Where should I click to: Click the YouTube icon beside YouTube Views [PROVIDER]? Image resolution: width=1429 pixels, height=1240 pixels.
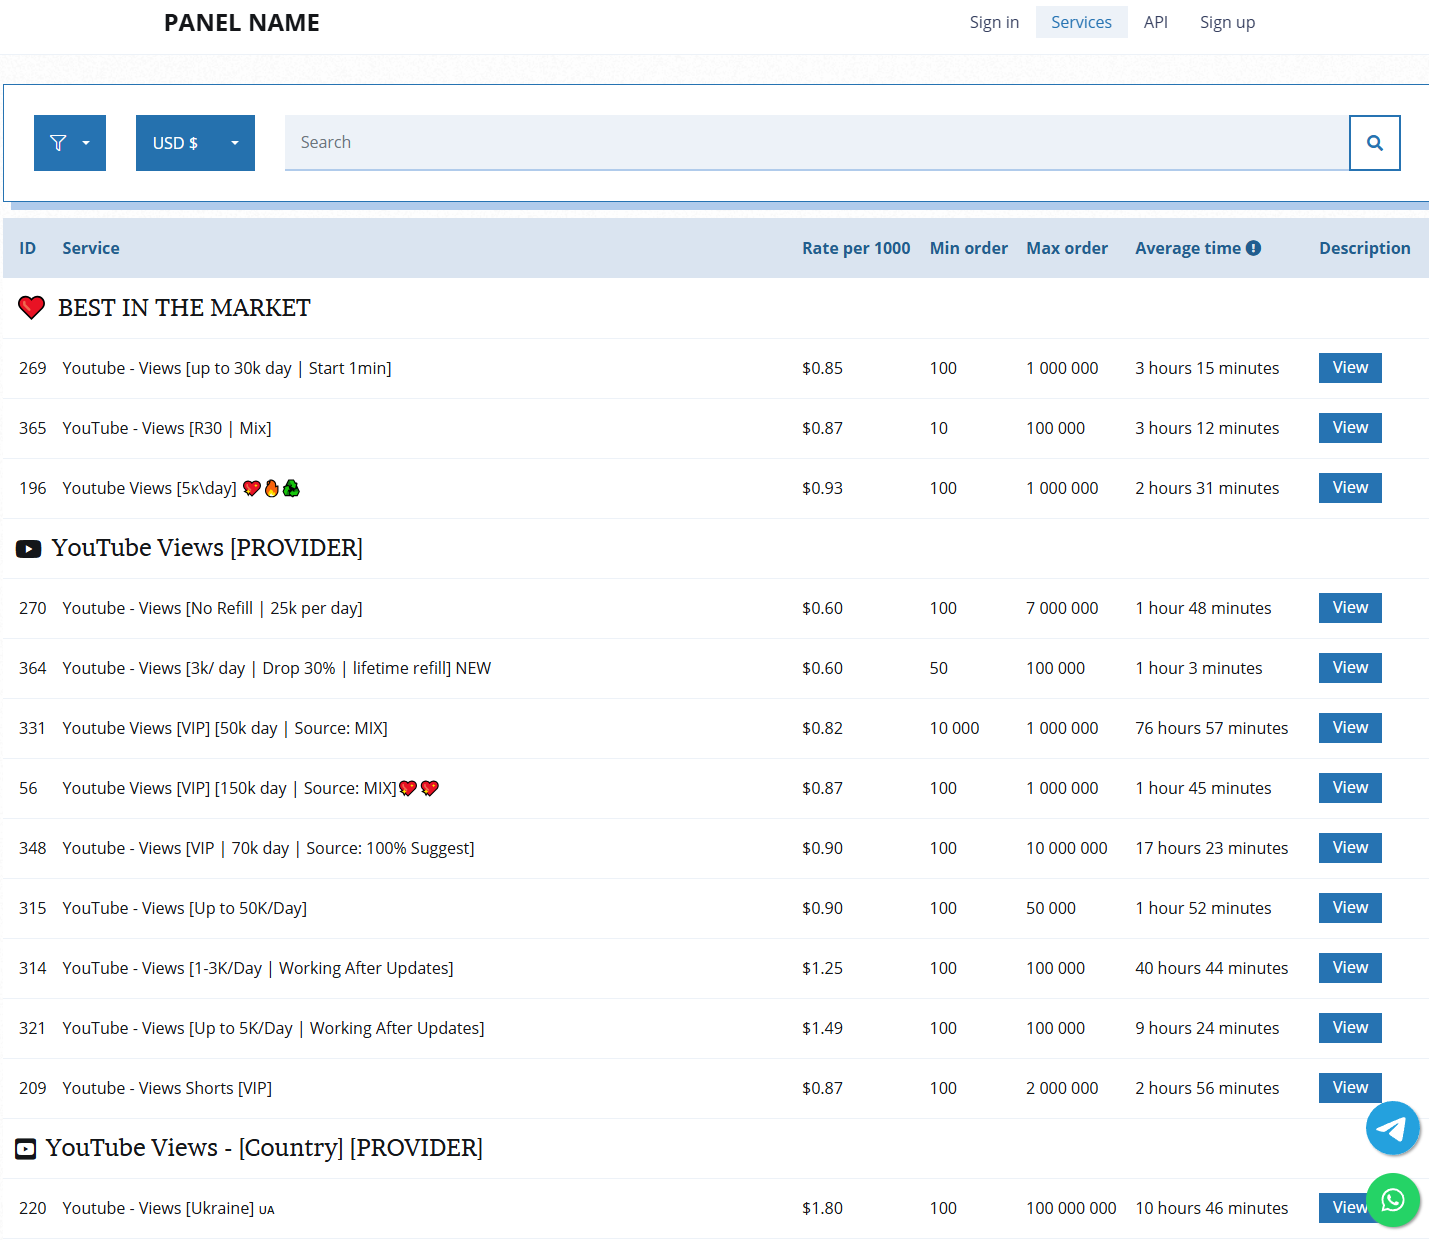coord(28,548)
